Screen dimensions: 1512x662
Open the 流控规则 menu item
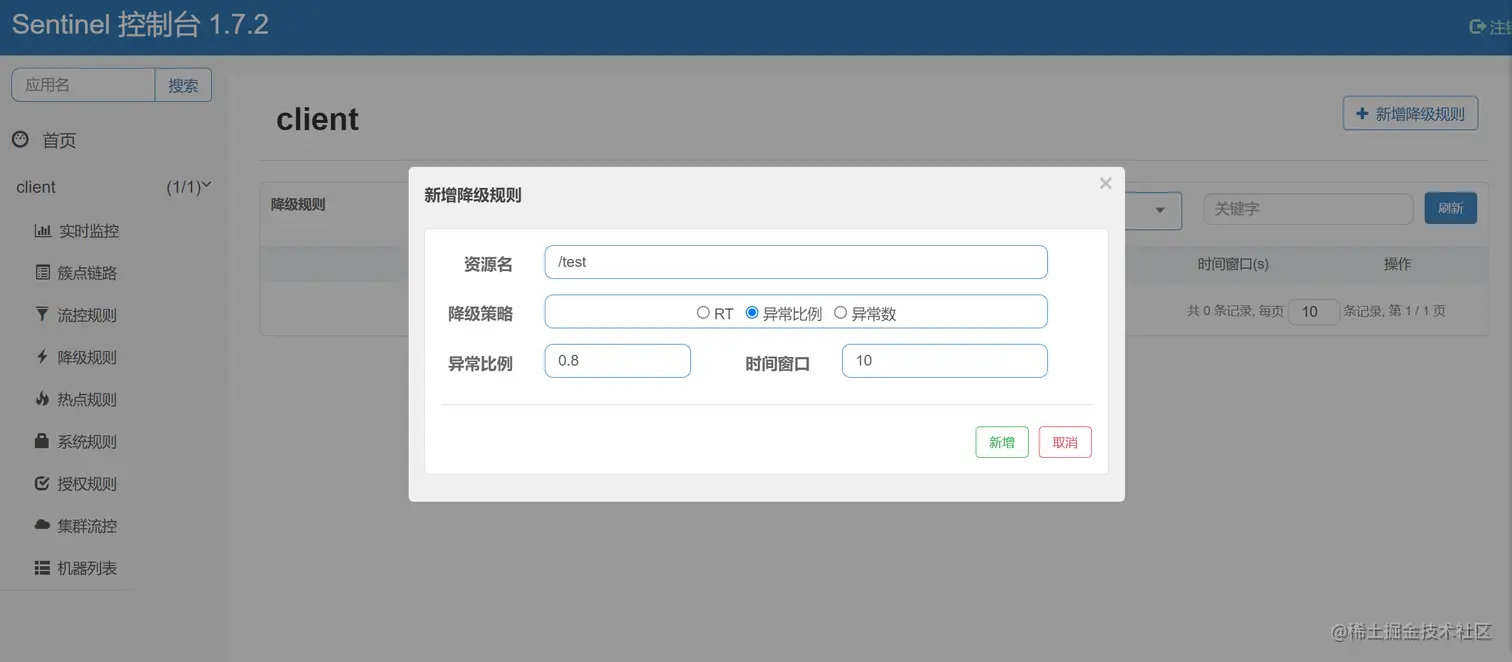click(88, 315)
